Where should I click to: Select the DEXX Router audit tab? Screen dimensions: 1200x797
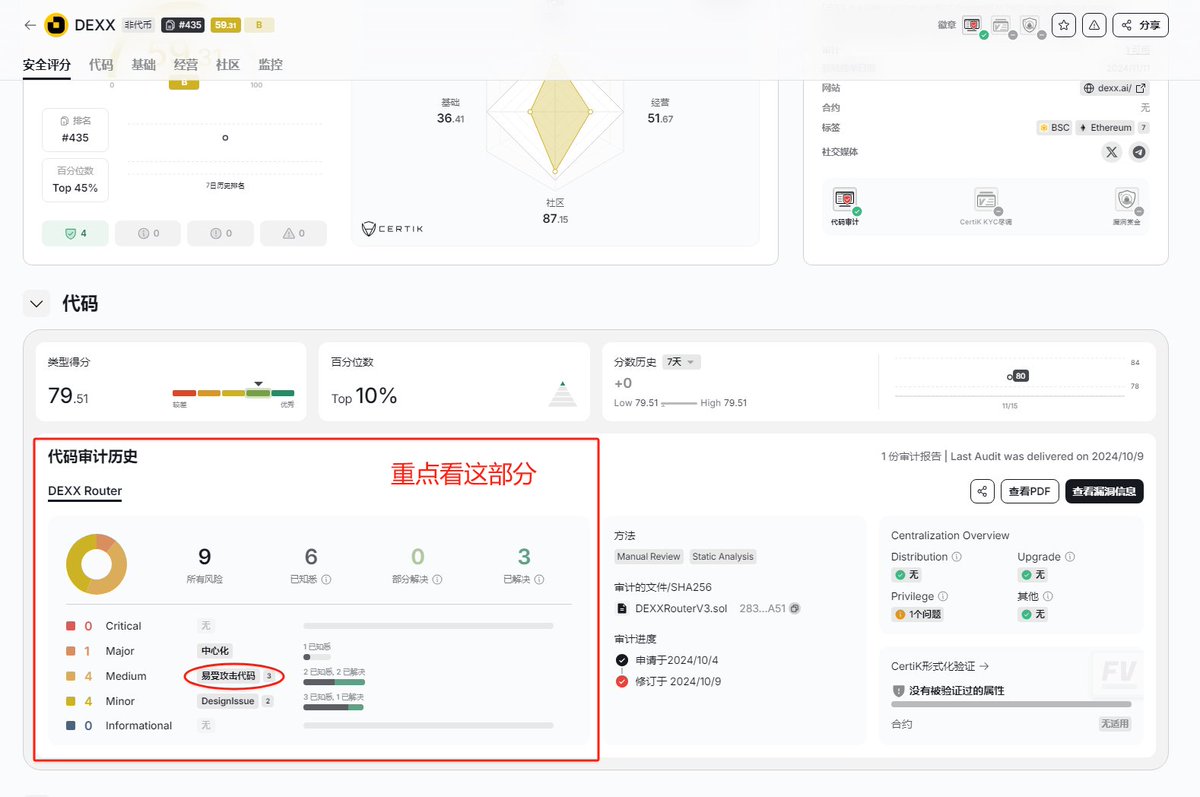85,491
